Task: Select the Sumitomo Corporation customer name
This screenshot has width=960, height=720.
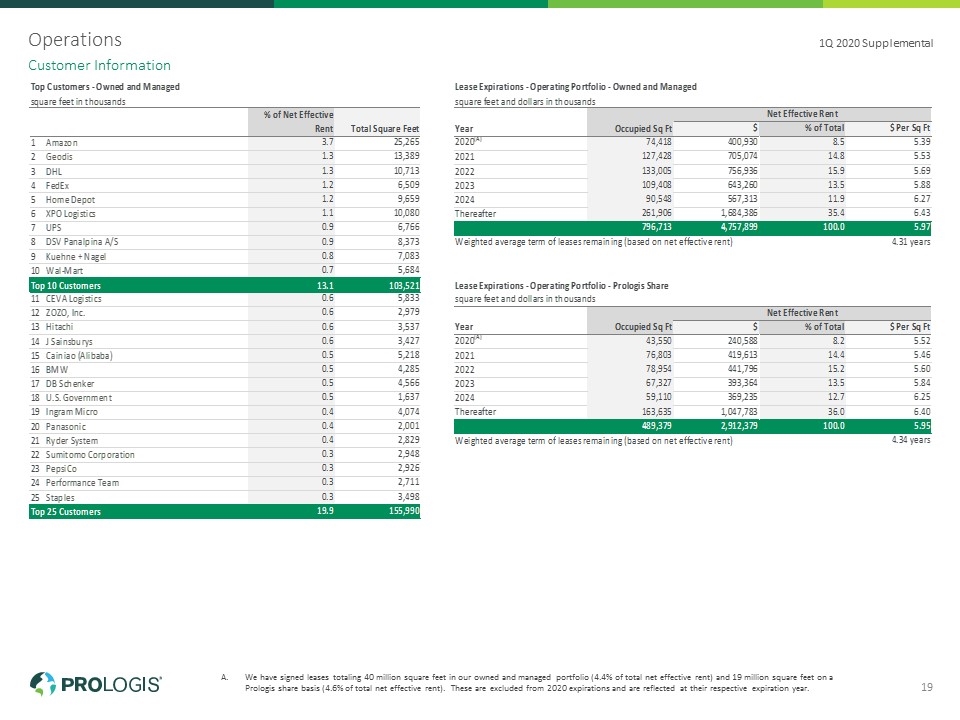Action: click(90, 455)
